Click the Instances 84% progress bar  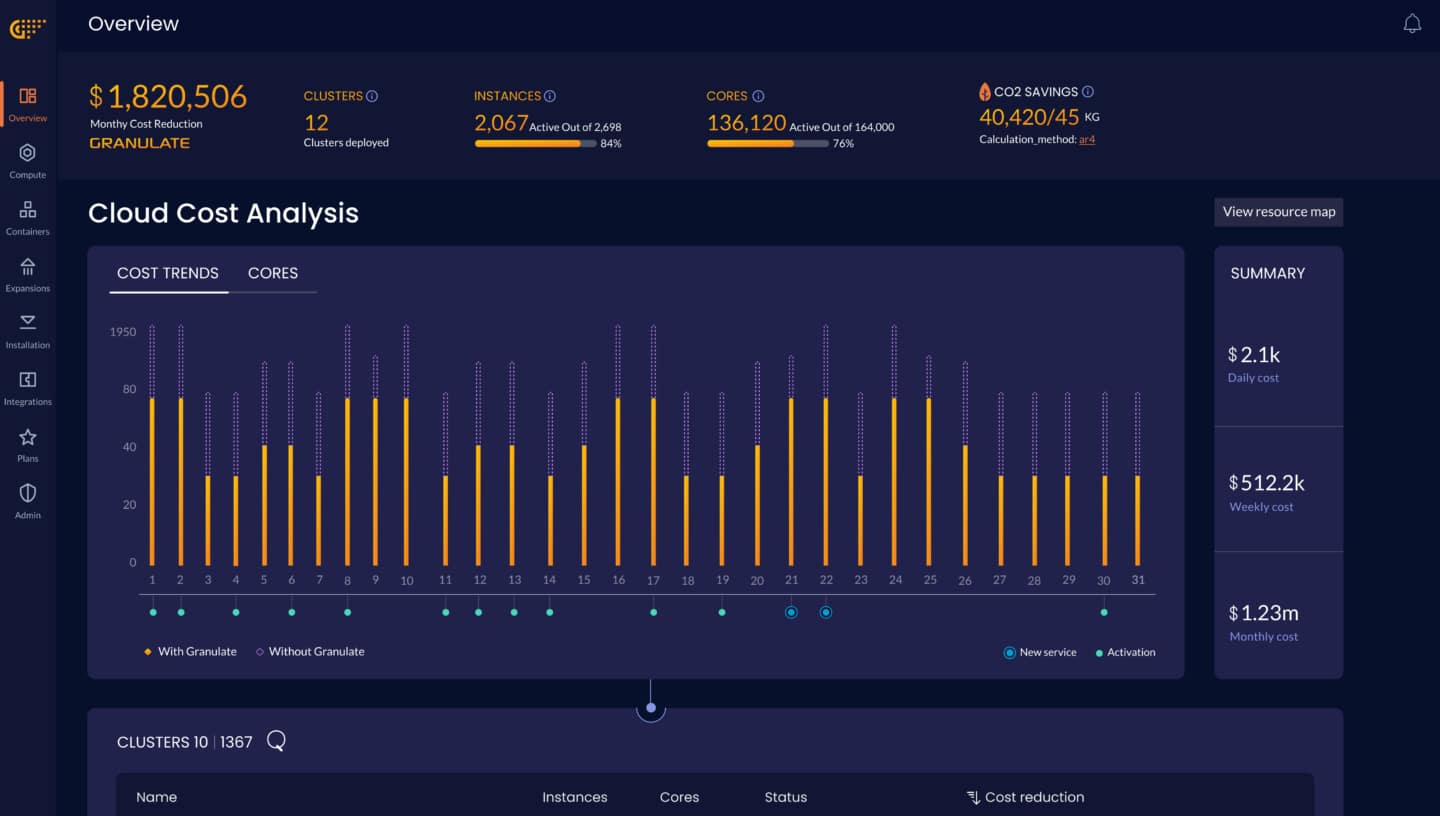click(534, 144)
